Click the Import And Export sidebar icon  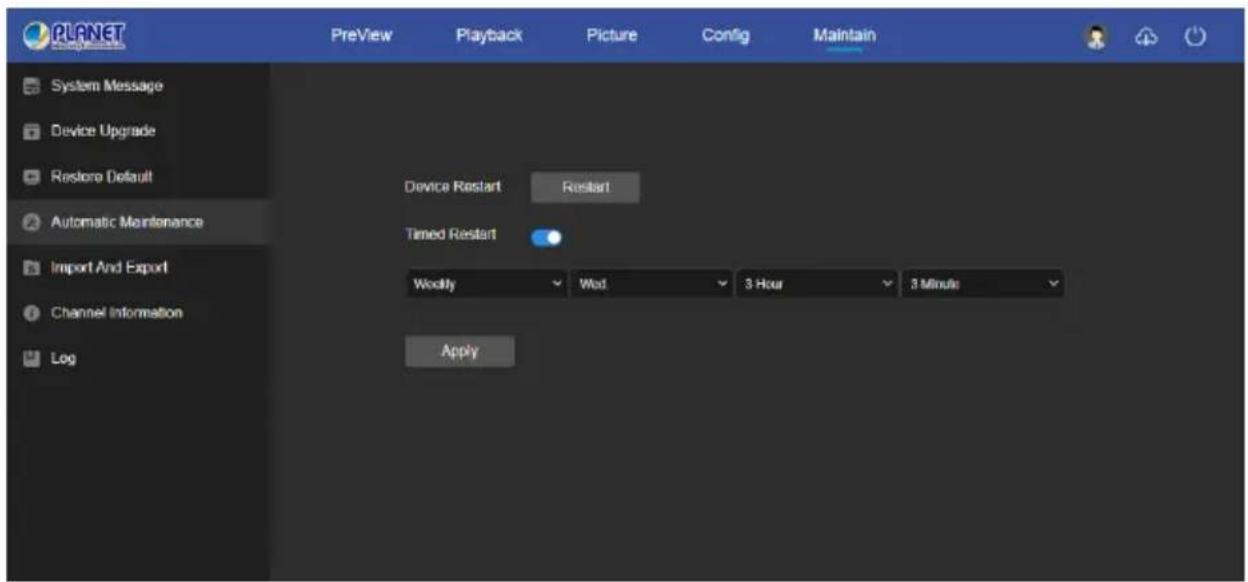(x=32, y=268)
